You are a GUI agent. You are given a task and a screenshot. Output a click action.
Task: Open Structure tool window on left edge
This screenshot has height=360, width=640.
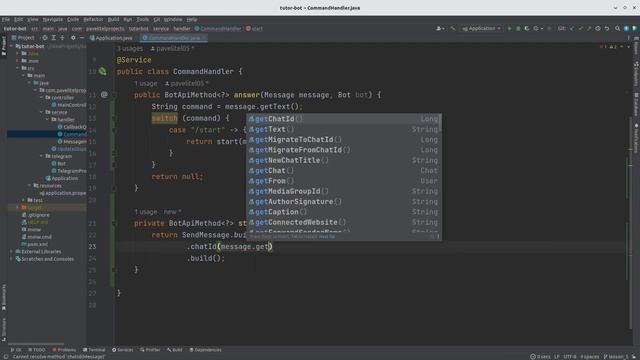4,330
